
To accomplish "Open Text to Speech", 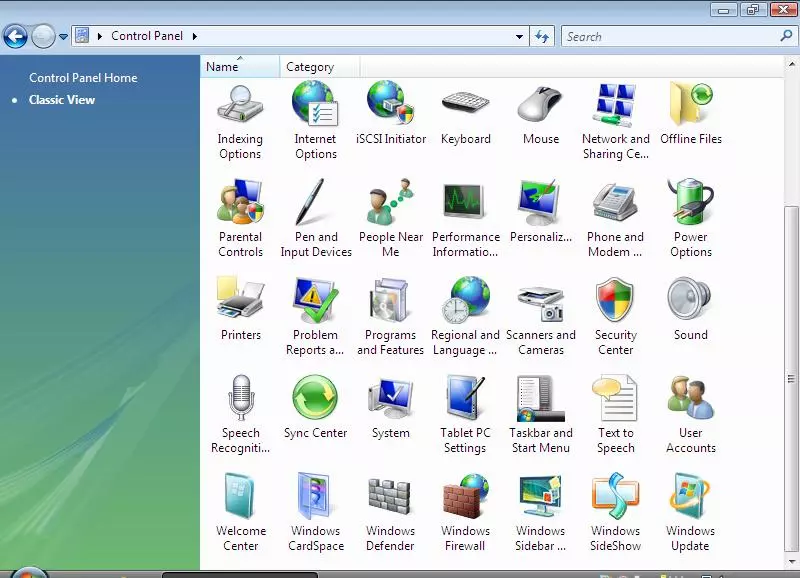I will click(x=616, y=414).
